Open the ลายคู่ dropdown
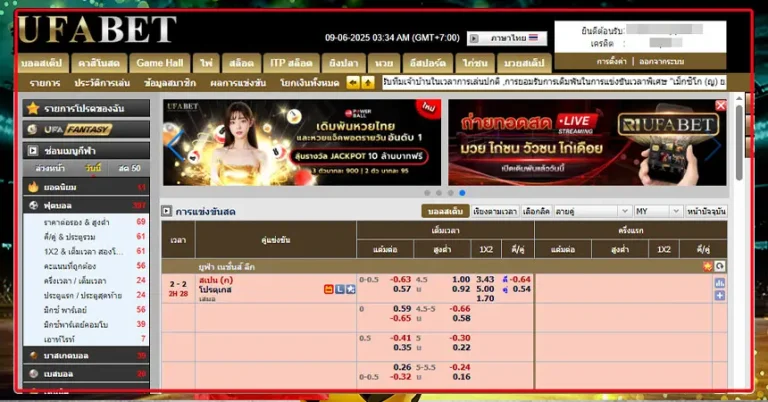 coord(593,211)
